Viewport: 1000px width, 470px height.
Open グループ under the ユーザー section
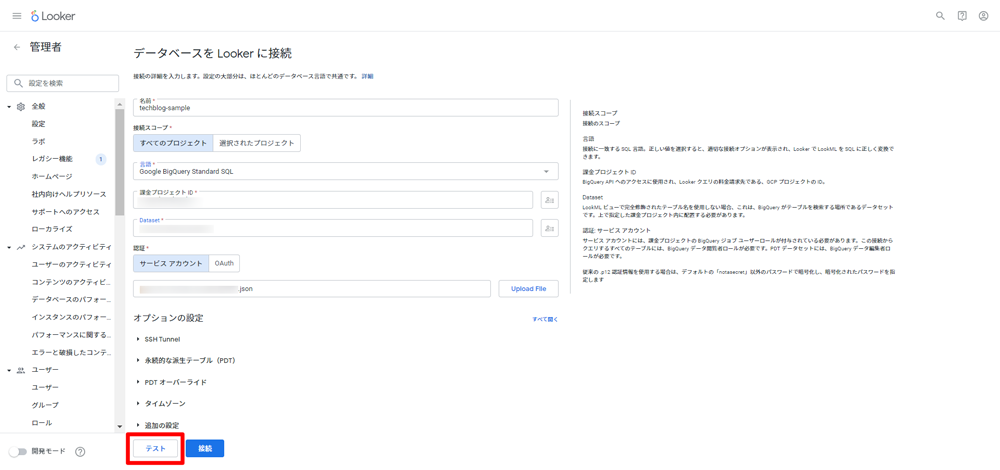point(45,405)
